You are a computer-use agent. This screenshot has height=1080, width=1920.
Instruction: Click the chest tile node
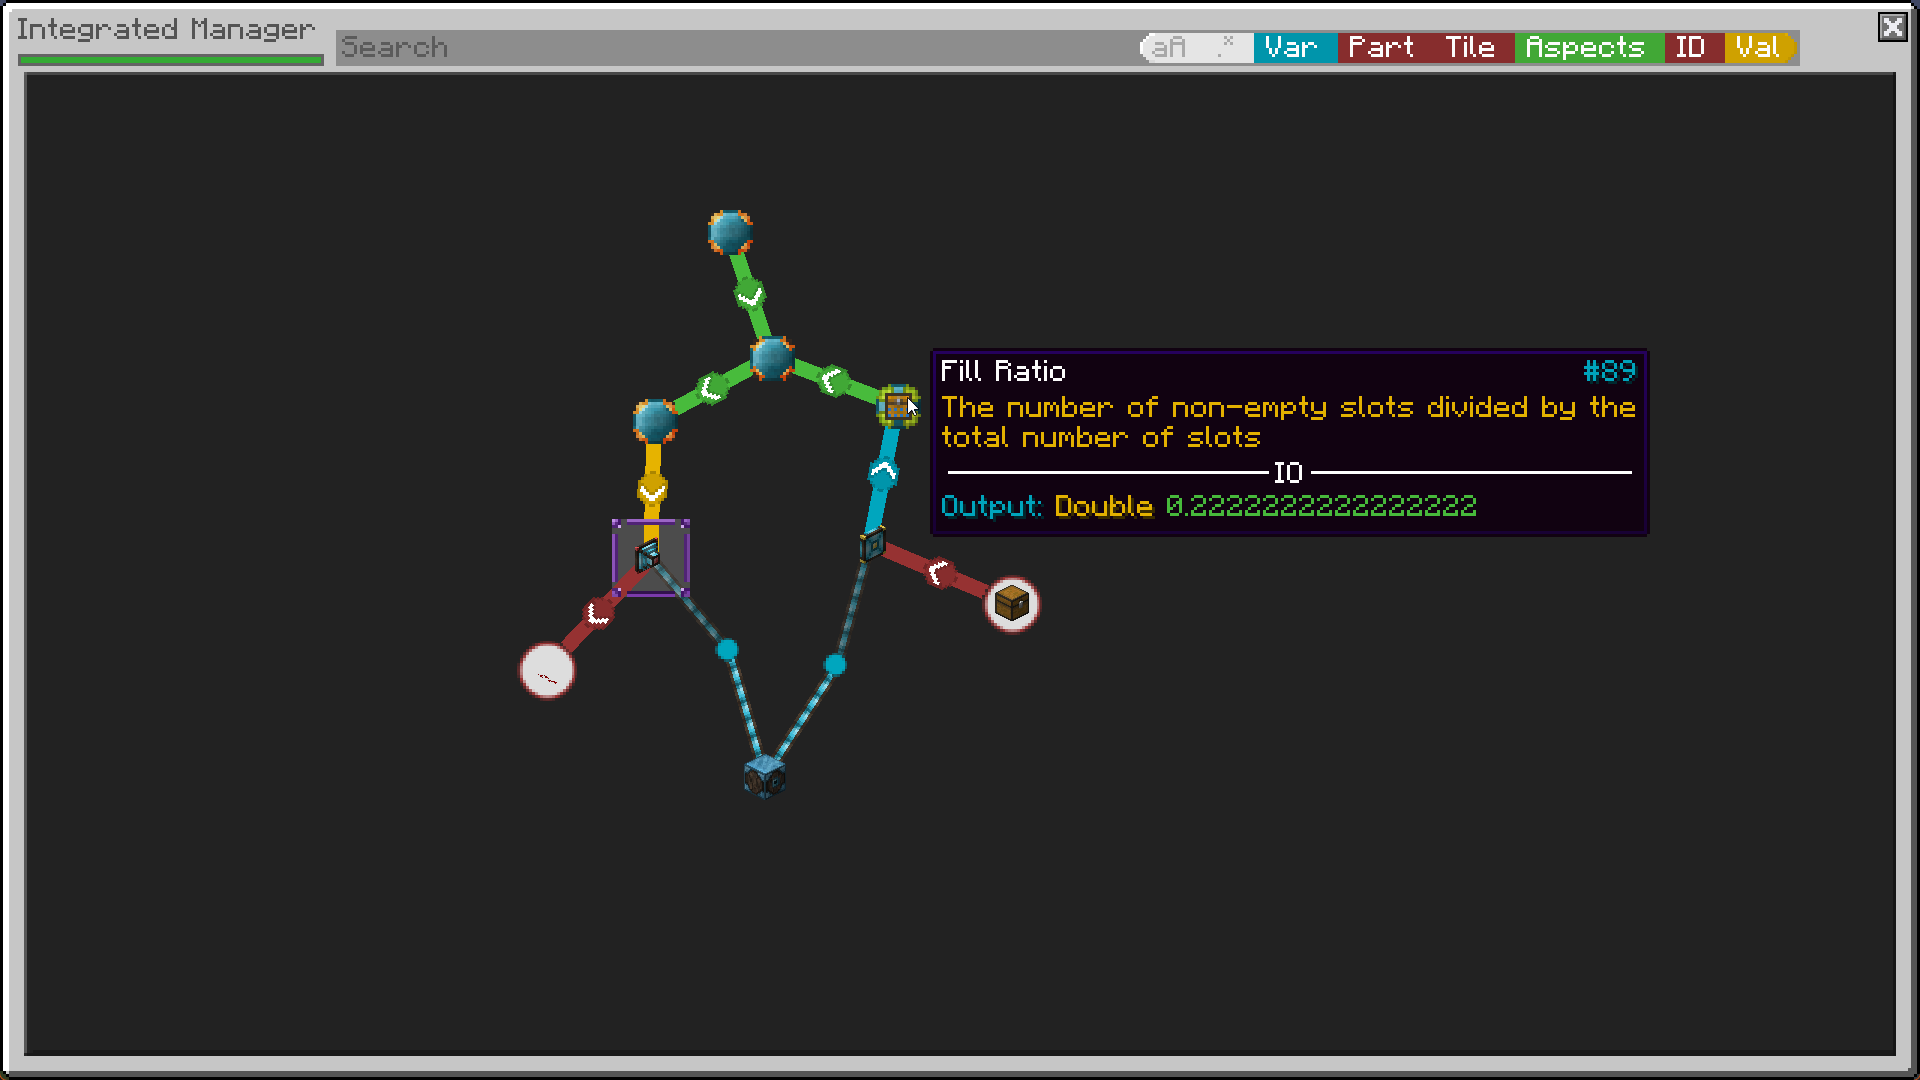click(x=1012, y=604)
